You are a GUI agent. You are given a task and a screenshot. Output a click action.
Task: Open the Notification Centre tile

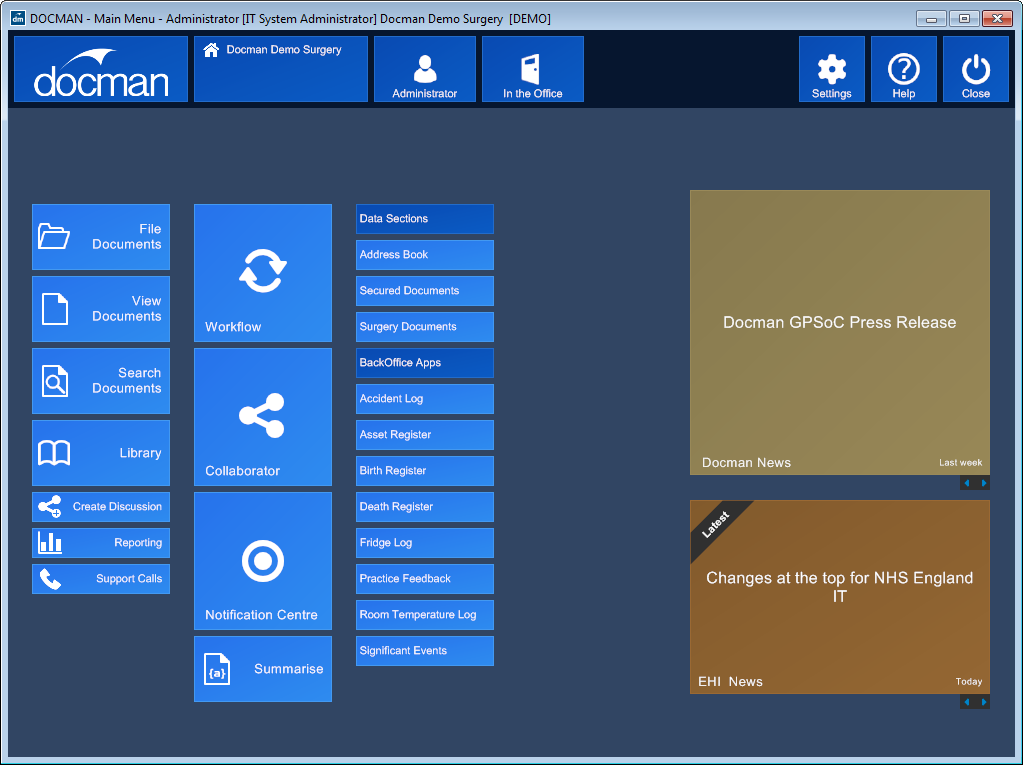(263, 561)
